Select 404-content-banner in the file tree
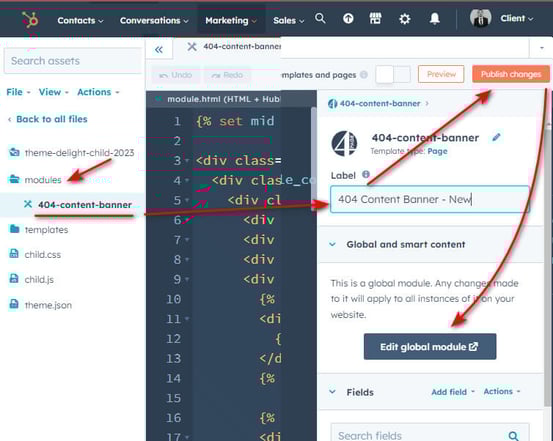Screen dimensions: 553x441 click(x=85, y=205)
